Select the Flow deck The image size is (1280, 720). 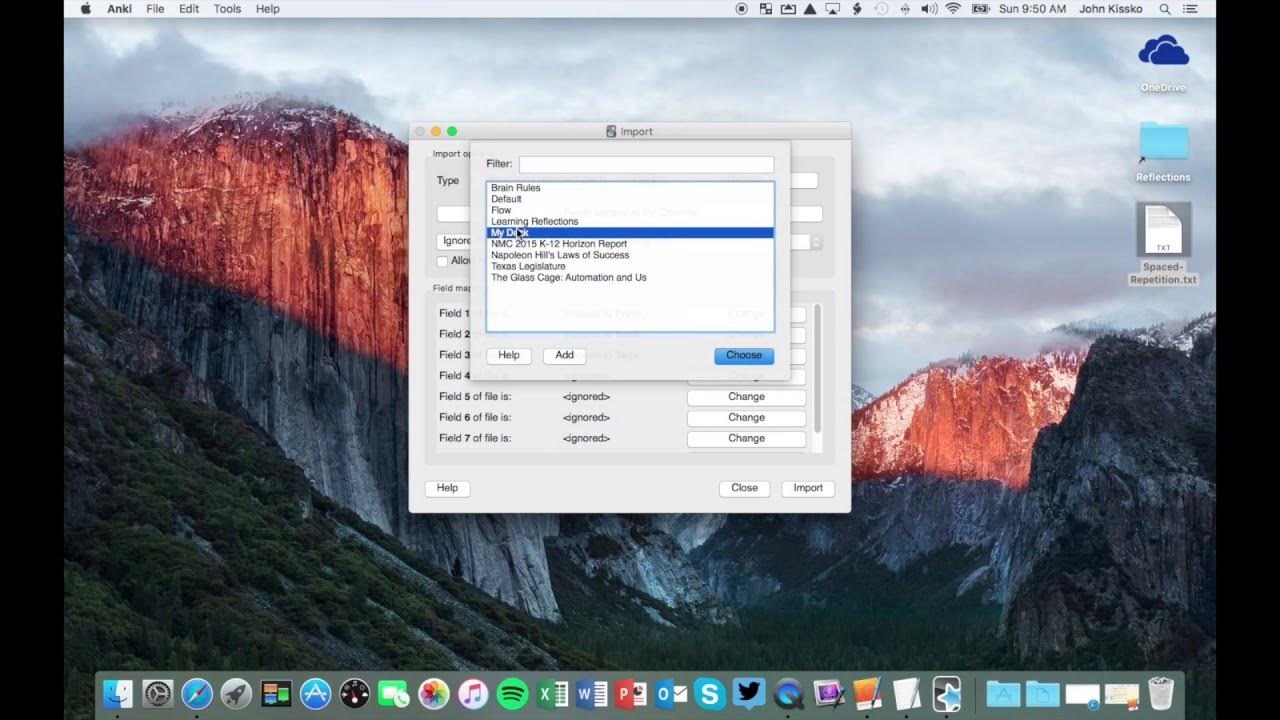coord(630,210)
